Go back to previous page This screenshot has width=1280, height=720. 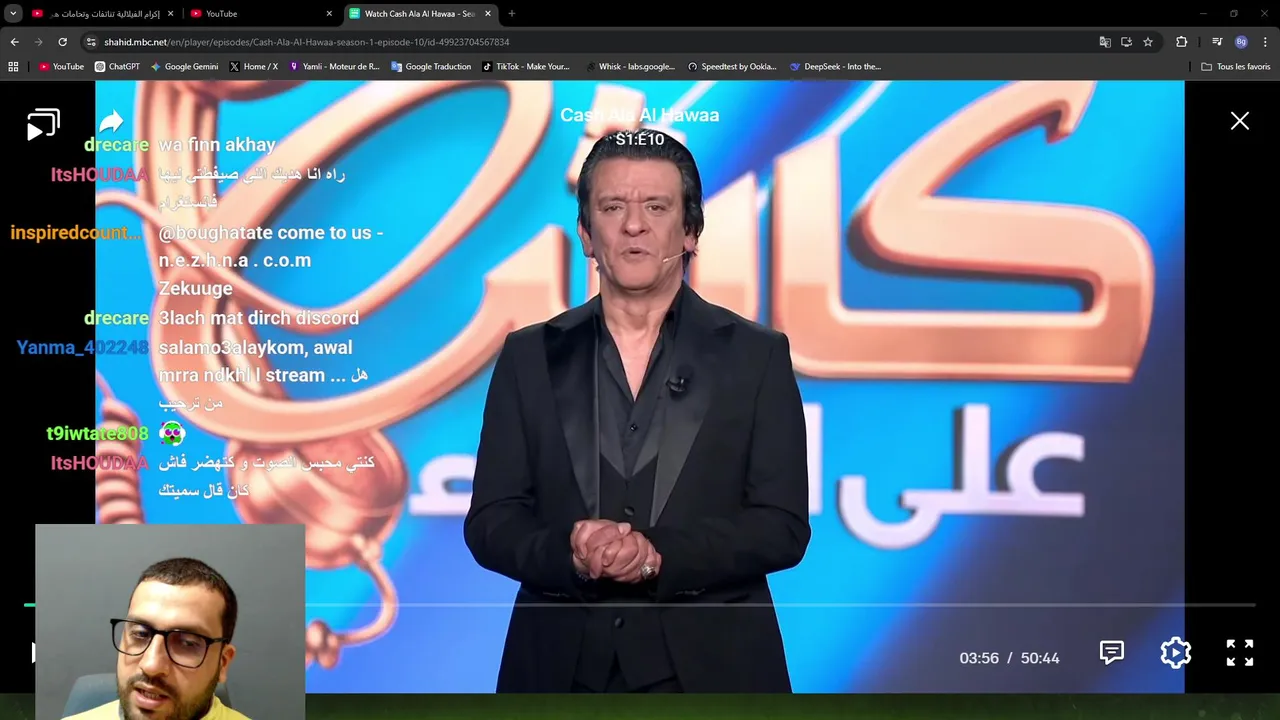click(14, 42)
